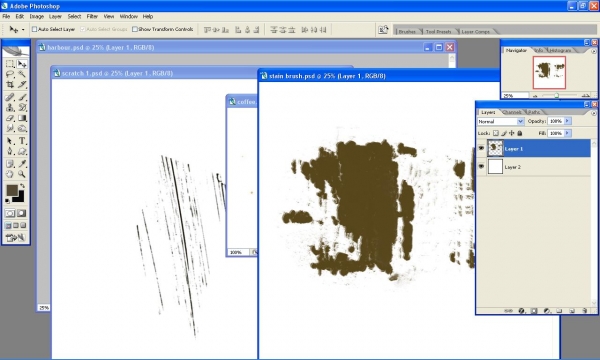Viewport: 600px width, 360px height.
Task: Select the Rectangular Marquee tool
Action: (10, 64)
